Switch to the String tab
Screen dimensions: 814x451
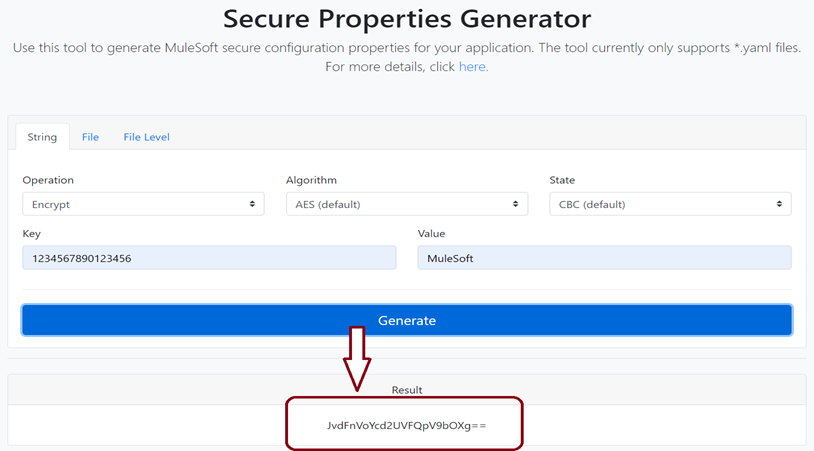[42, 137]
